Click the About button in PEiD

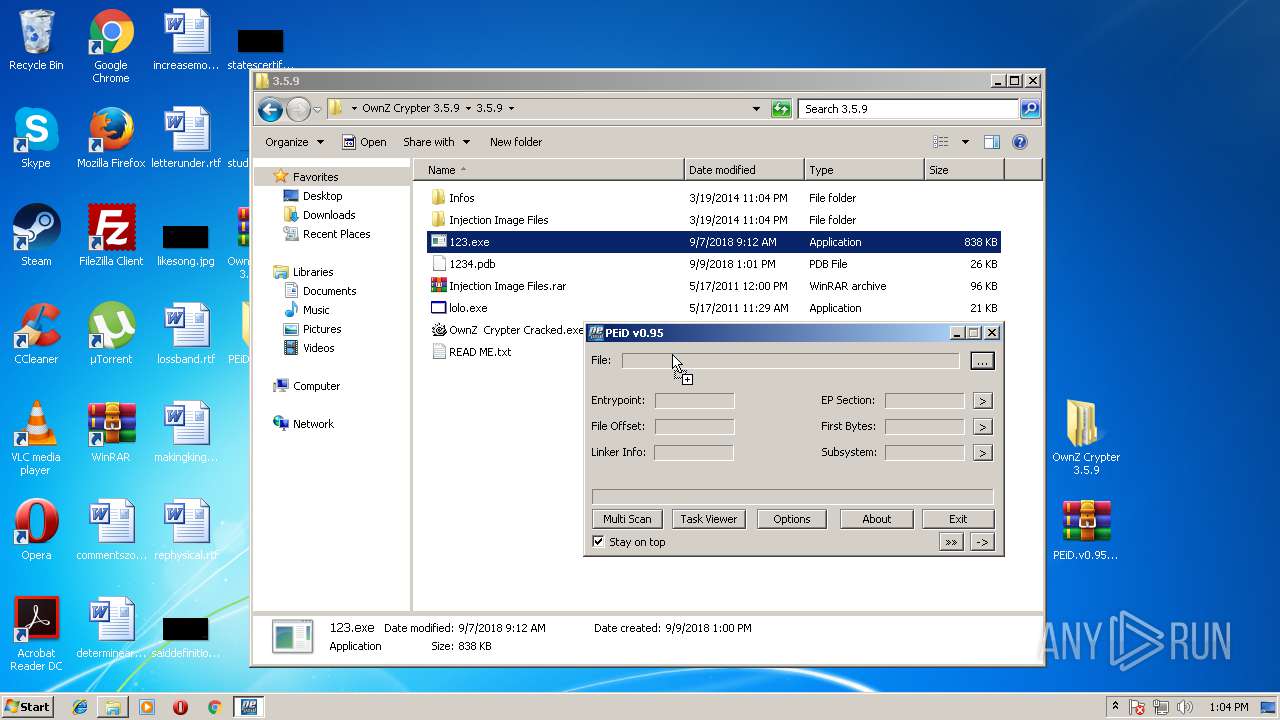coord(876,519)
